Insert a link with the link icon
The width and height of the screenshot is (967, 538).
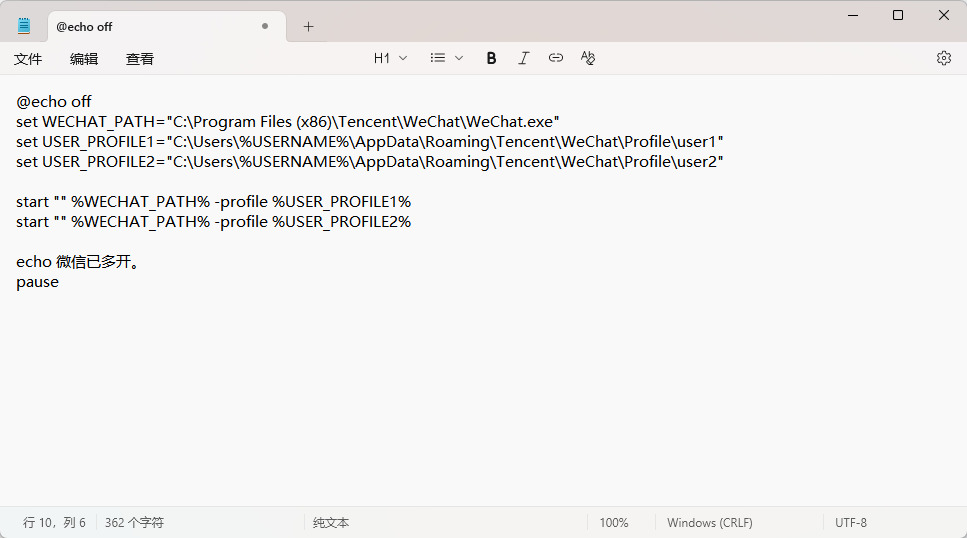point(556,58)
